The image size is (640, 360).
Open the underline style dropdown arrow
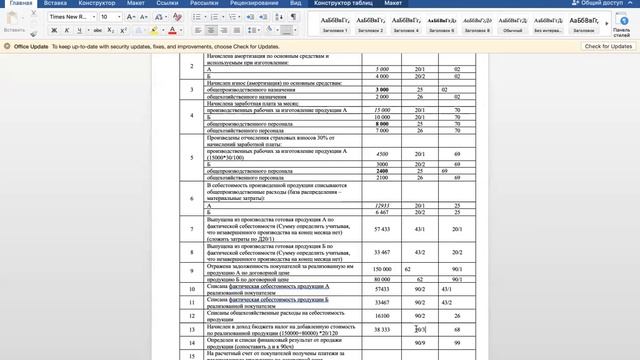[x=88, y=30]
